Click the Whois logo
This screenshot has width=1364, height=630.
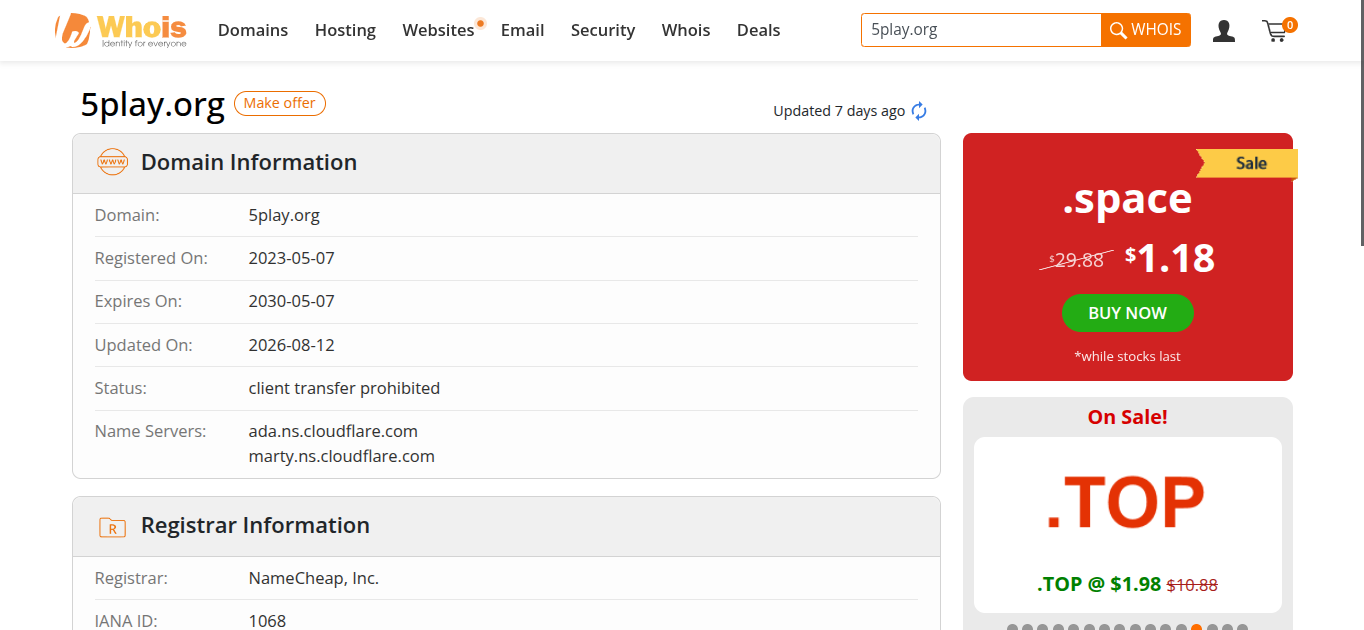pos(121,30)
